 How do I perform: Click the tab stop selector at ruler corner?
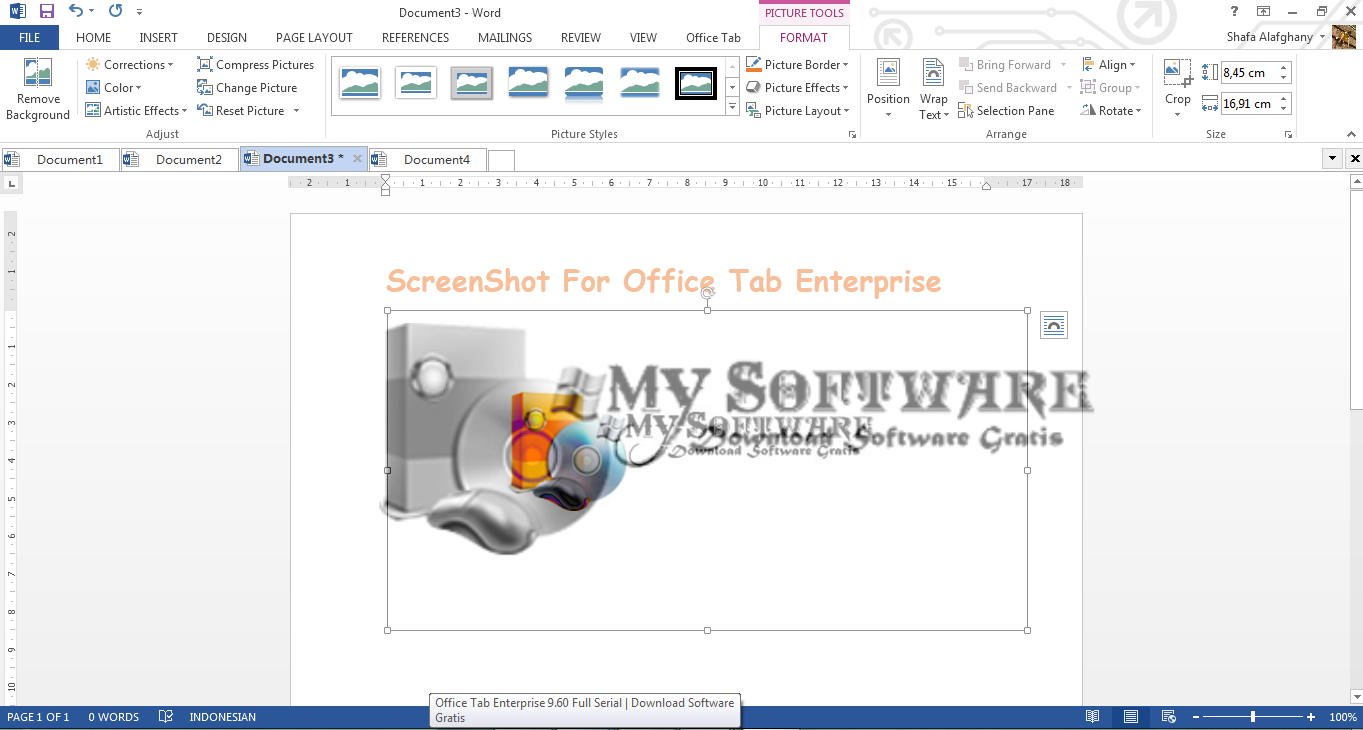(11, 183)
